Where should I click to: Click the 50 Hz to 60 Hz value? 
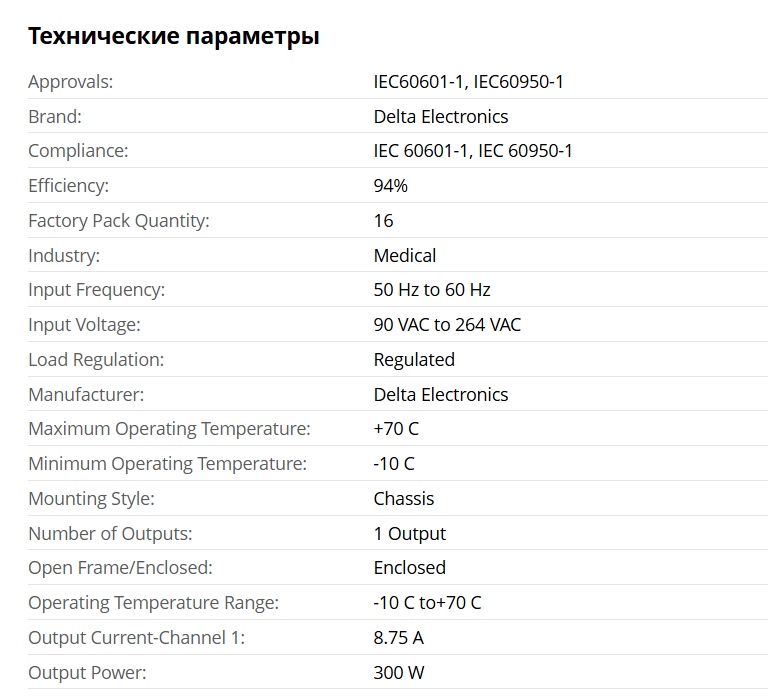432,290
